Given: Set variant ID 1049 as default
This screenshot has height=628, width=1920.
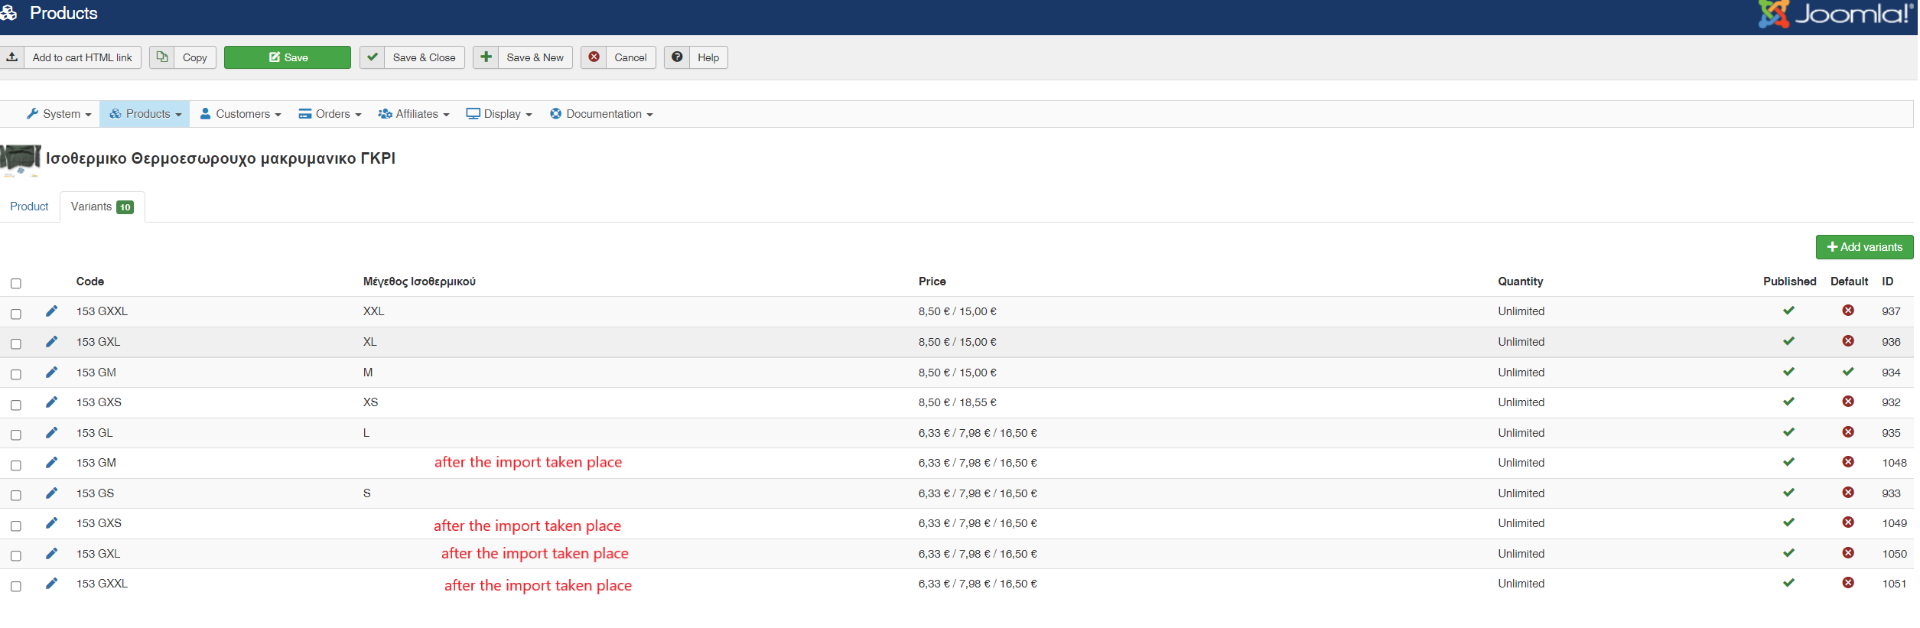Looking at the screenshot, I should pyautogui.click(x=1848, y=523).
